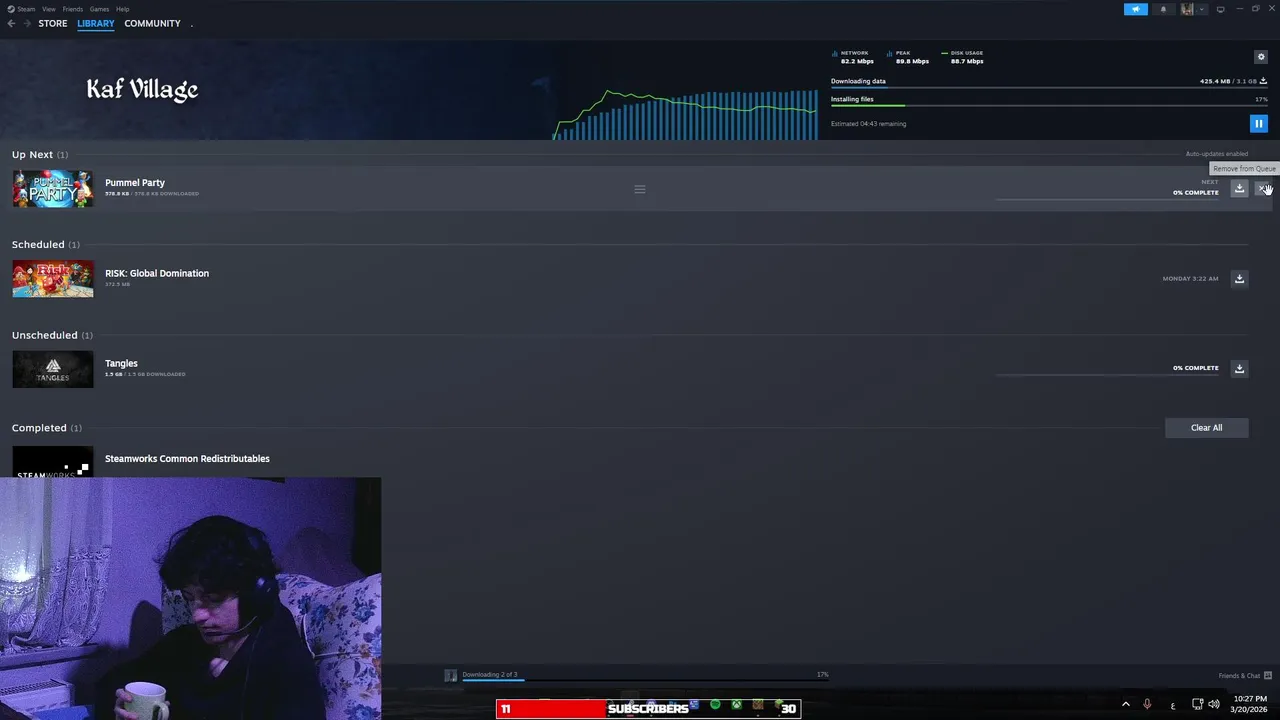Click the RISK: Global Domination title

coord(157,273)
